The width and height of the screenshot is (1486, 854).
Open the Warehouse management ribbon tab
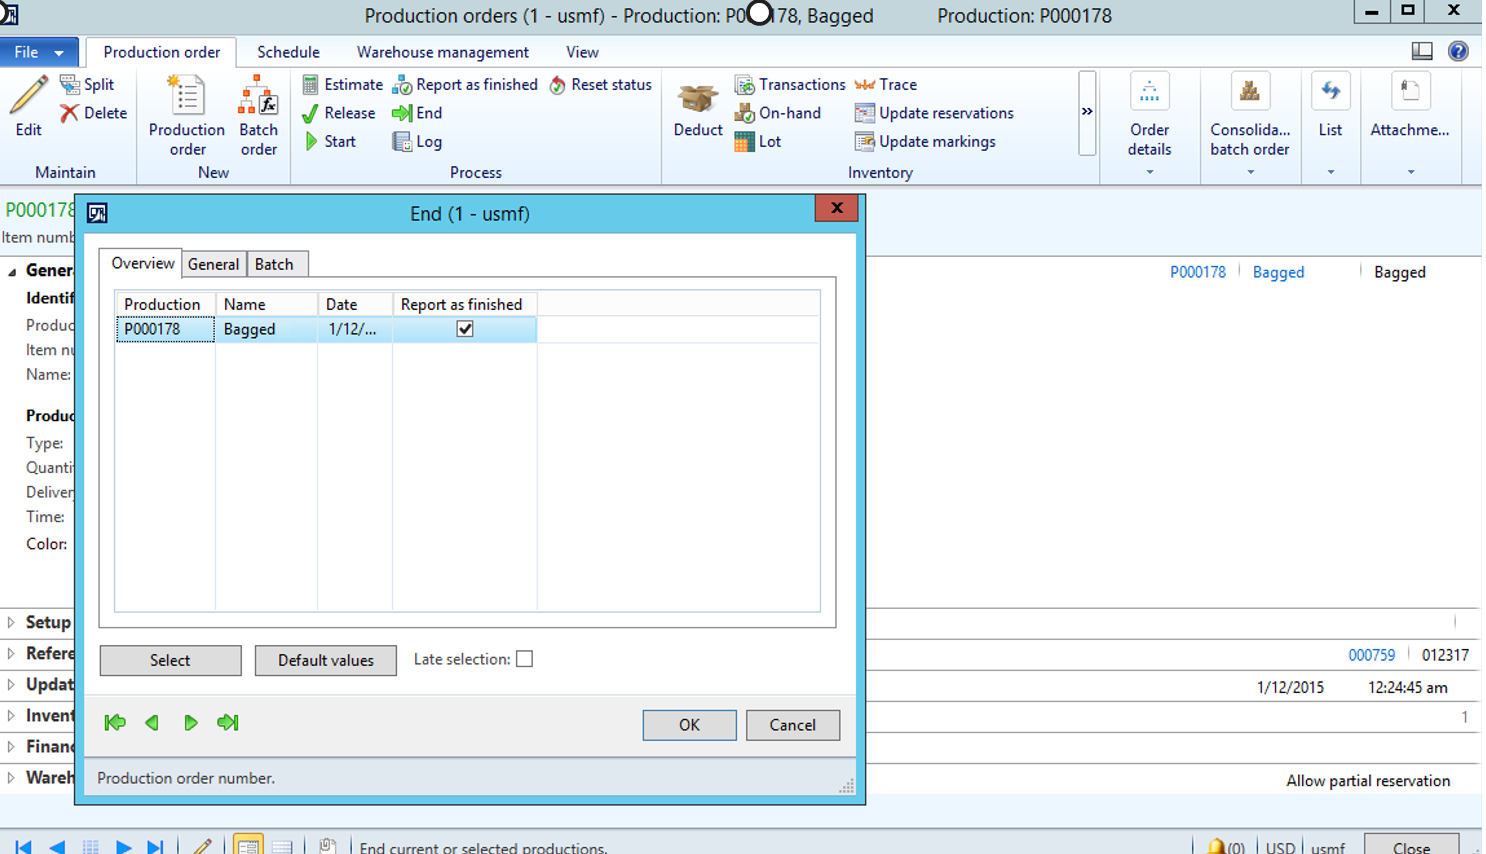click(442, 52)
